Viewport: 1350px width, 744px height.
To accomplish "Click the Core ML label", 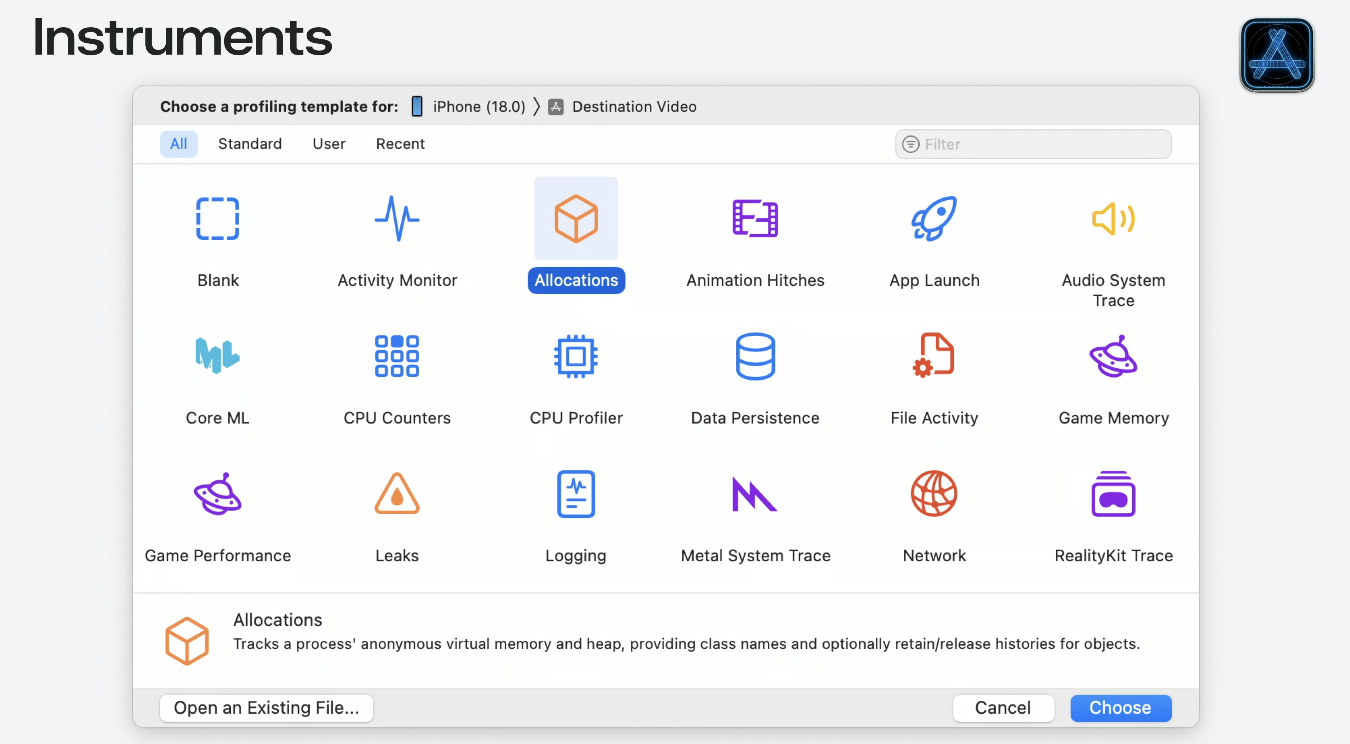I will [217, 418].
